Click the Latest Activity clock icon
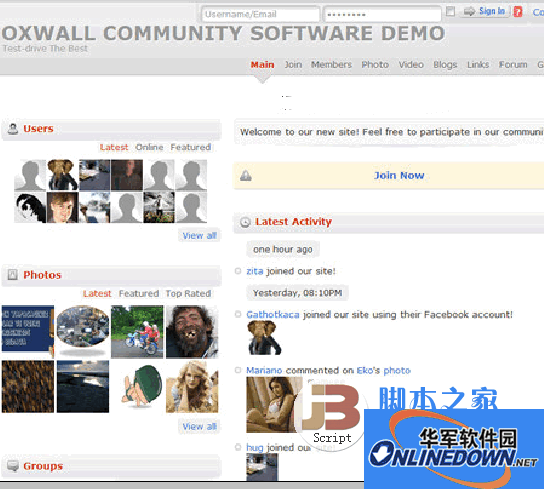 click(x=245, y=222)
